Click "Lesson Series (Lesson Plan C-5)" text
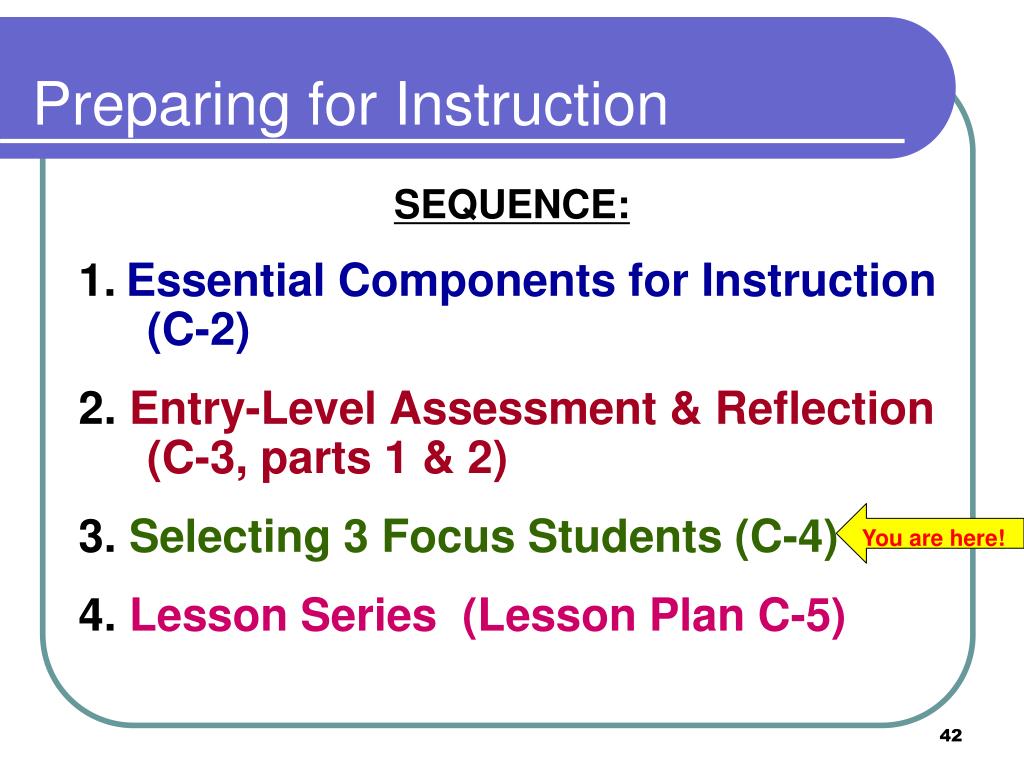1024x768 pixels. pos(488,615)
